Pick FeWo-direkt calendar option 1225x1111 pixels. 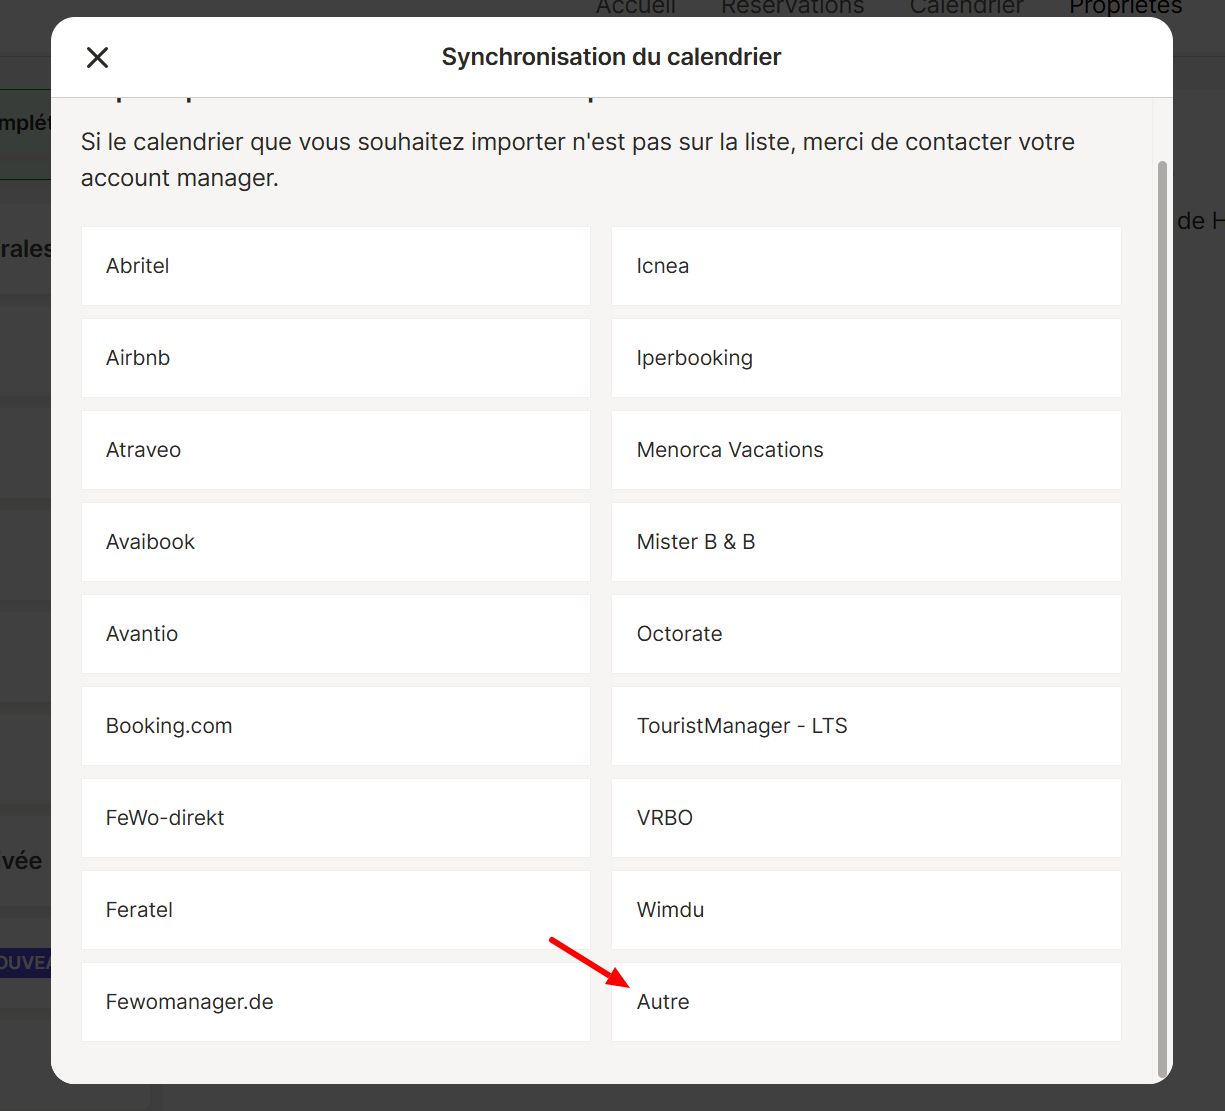(x=335, y=818)
